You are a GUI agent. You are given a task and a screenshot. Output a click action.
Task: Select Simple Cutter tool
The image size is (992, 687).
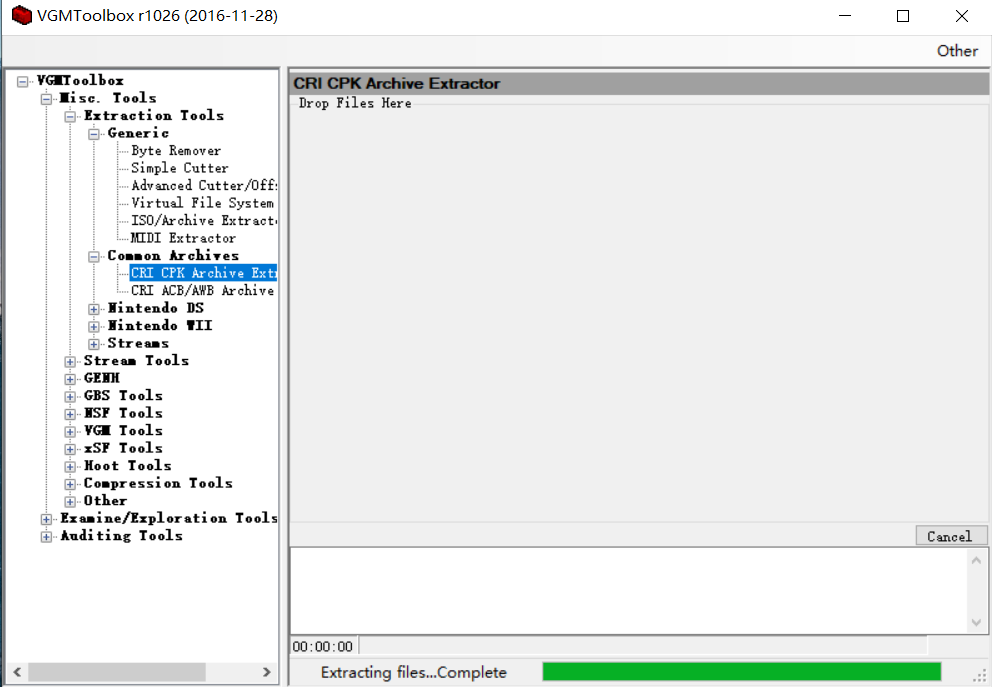180,168
